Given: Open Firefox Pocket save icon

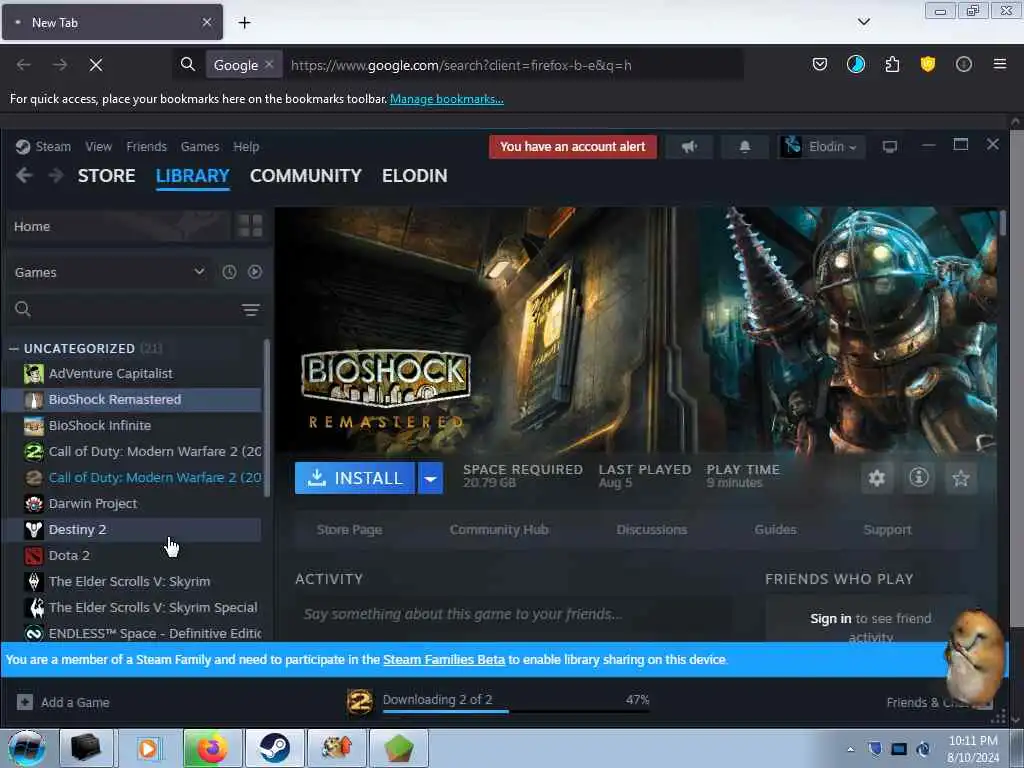Looking at the screenshot, I should click(x=820, y=64).
